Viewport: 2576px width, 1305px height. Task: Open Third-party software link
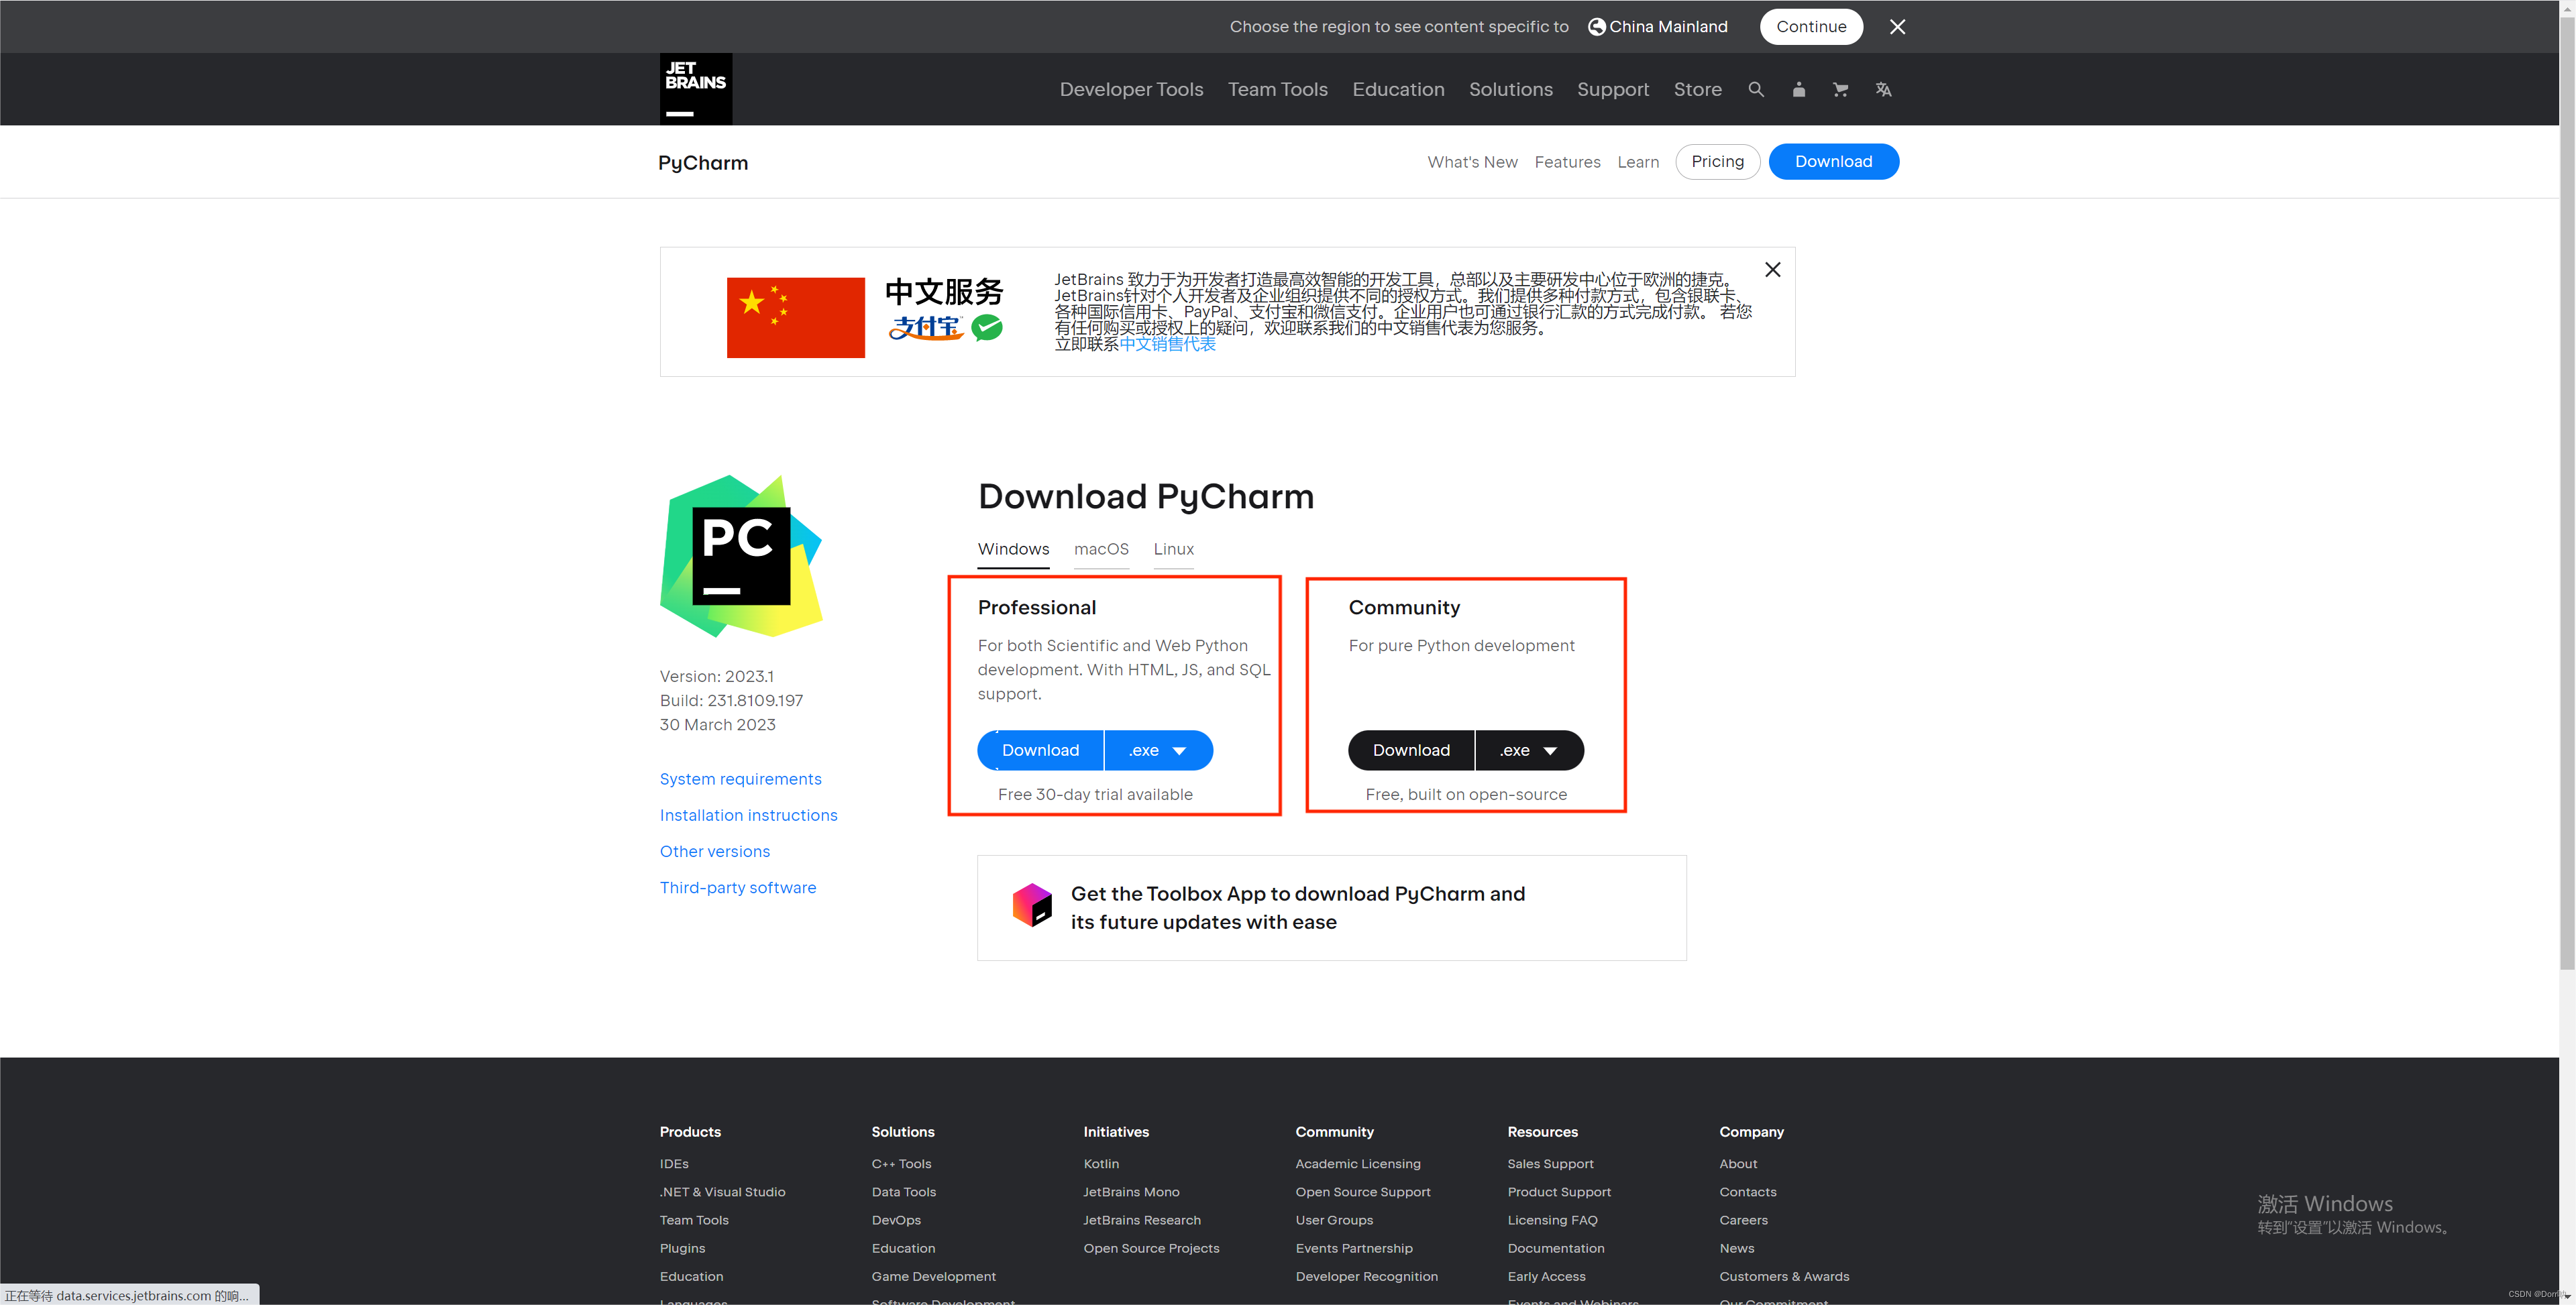tap(737, 887)
